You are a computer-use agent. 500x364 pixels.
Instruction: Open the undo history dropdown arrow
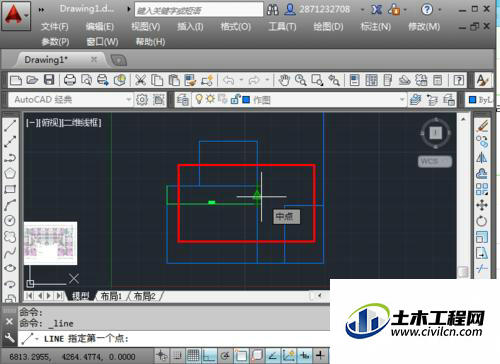point(241,80)
